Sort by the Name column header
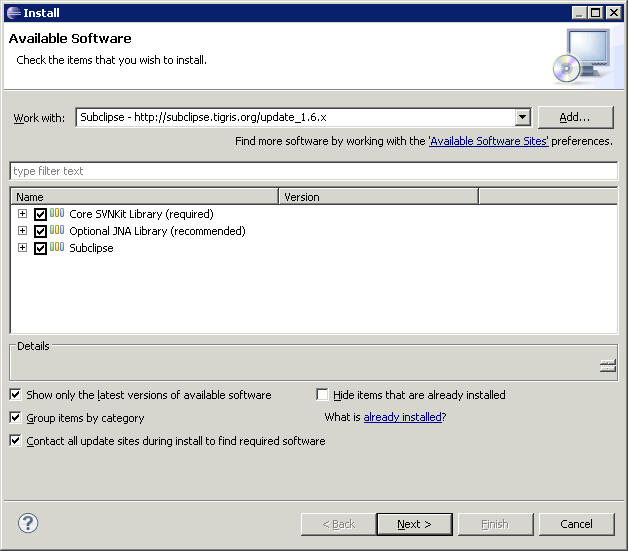 144,197
